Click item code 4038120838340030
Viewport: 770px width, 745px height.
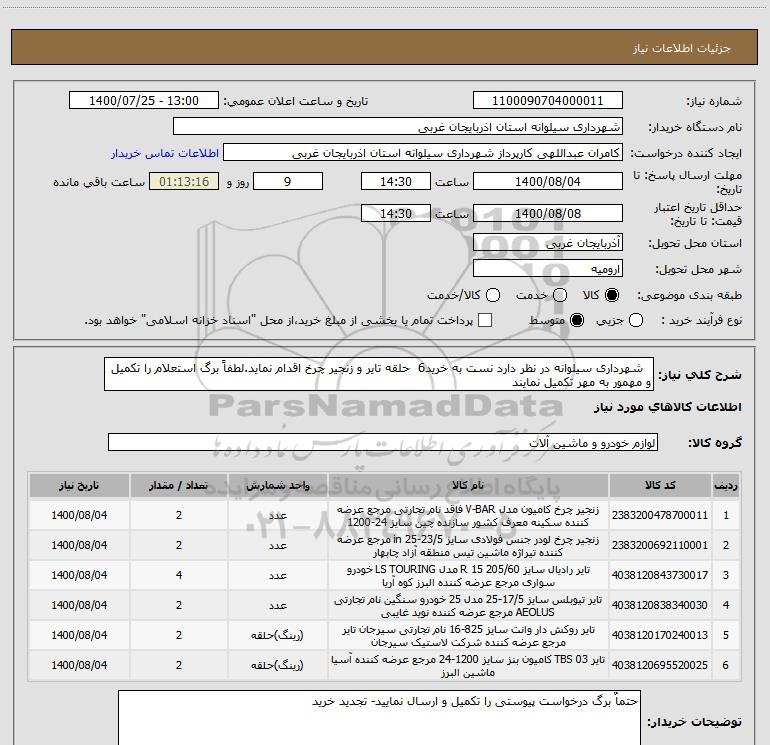point(660,605)
